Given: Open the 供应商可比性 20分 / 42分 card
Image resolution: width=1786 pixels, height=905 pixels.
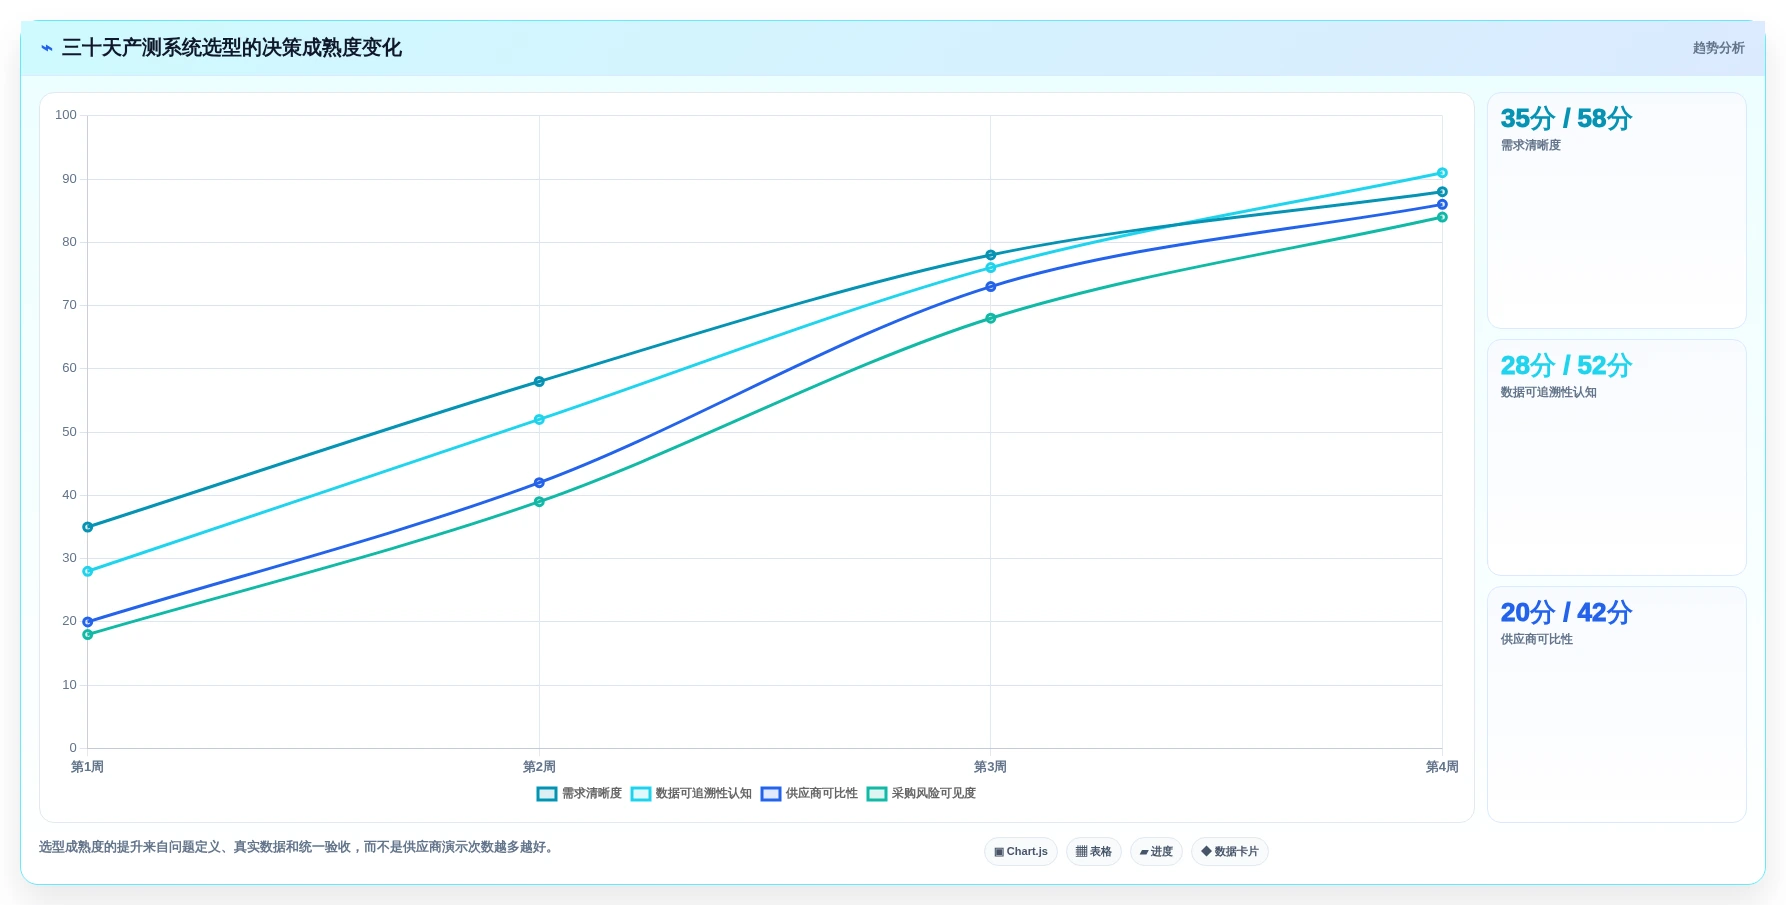Looking at the screenshot, I should (1617, 705).
